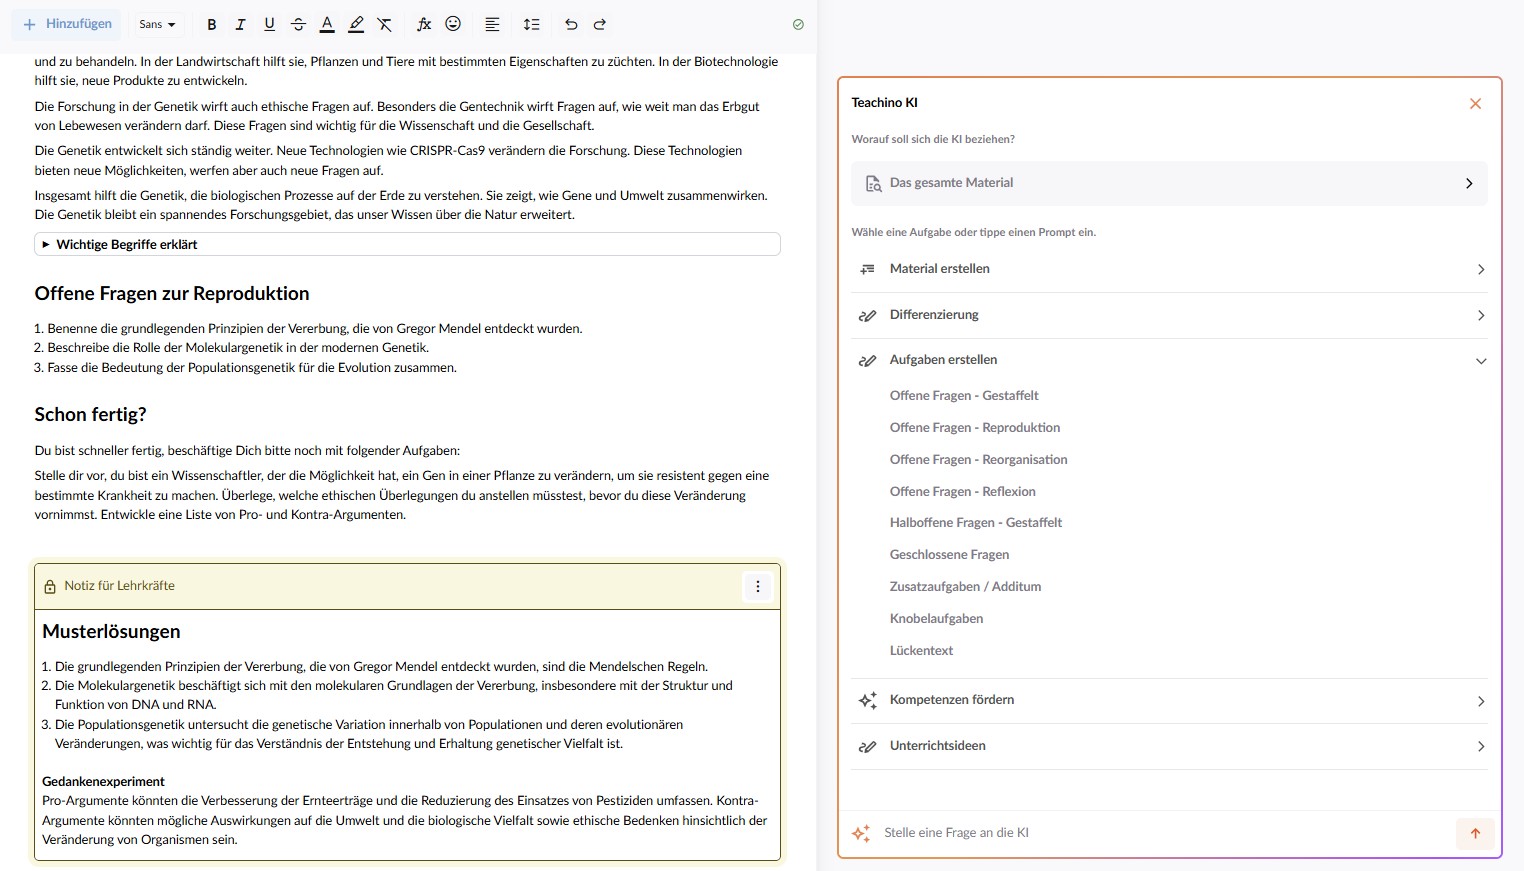Toggle underline formatting
Viewport: 1524px width, 871px height.
pos(269,24)
